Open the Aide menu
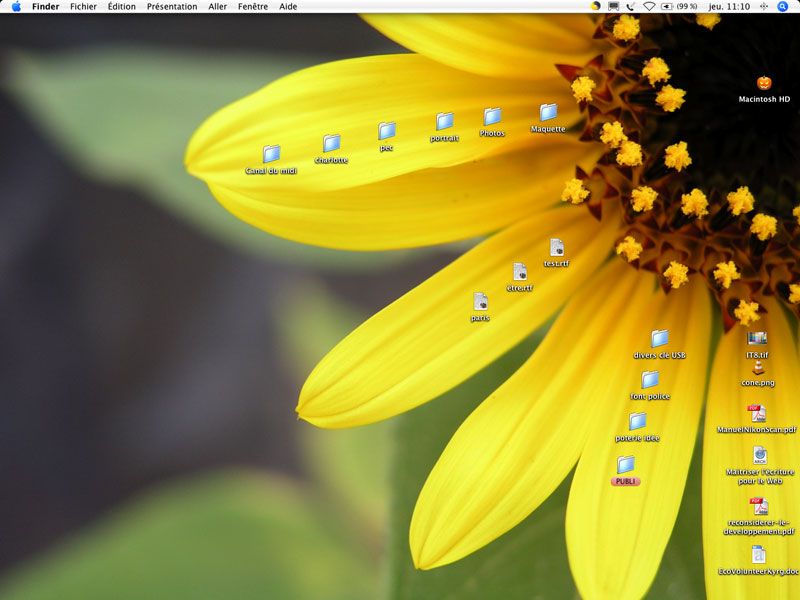 point(288,7)
